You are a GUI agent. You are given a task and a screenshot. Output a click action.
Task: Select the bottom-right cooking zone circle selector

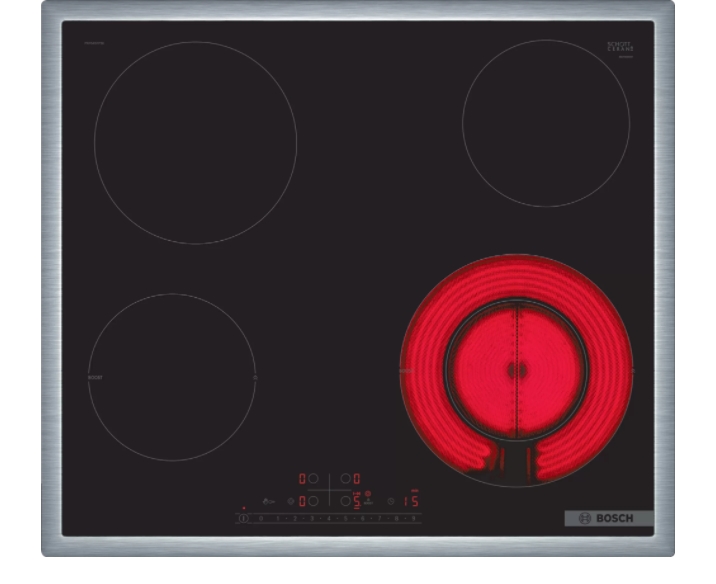(x=344, y=501)
